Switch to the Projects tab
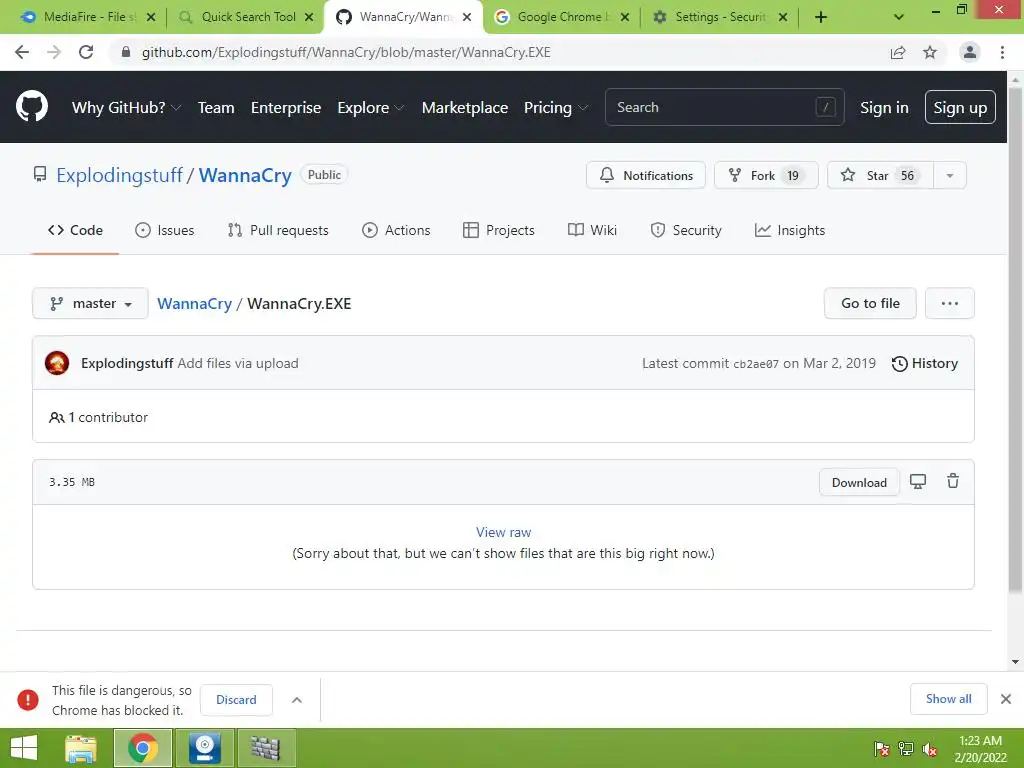The height and width of the screenshot is (768, 1024). click(498, 231)
